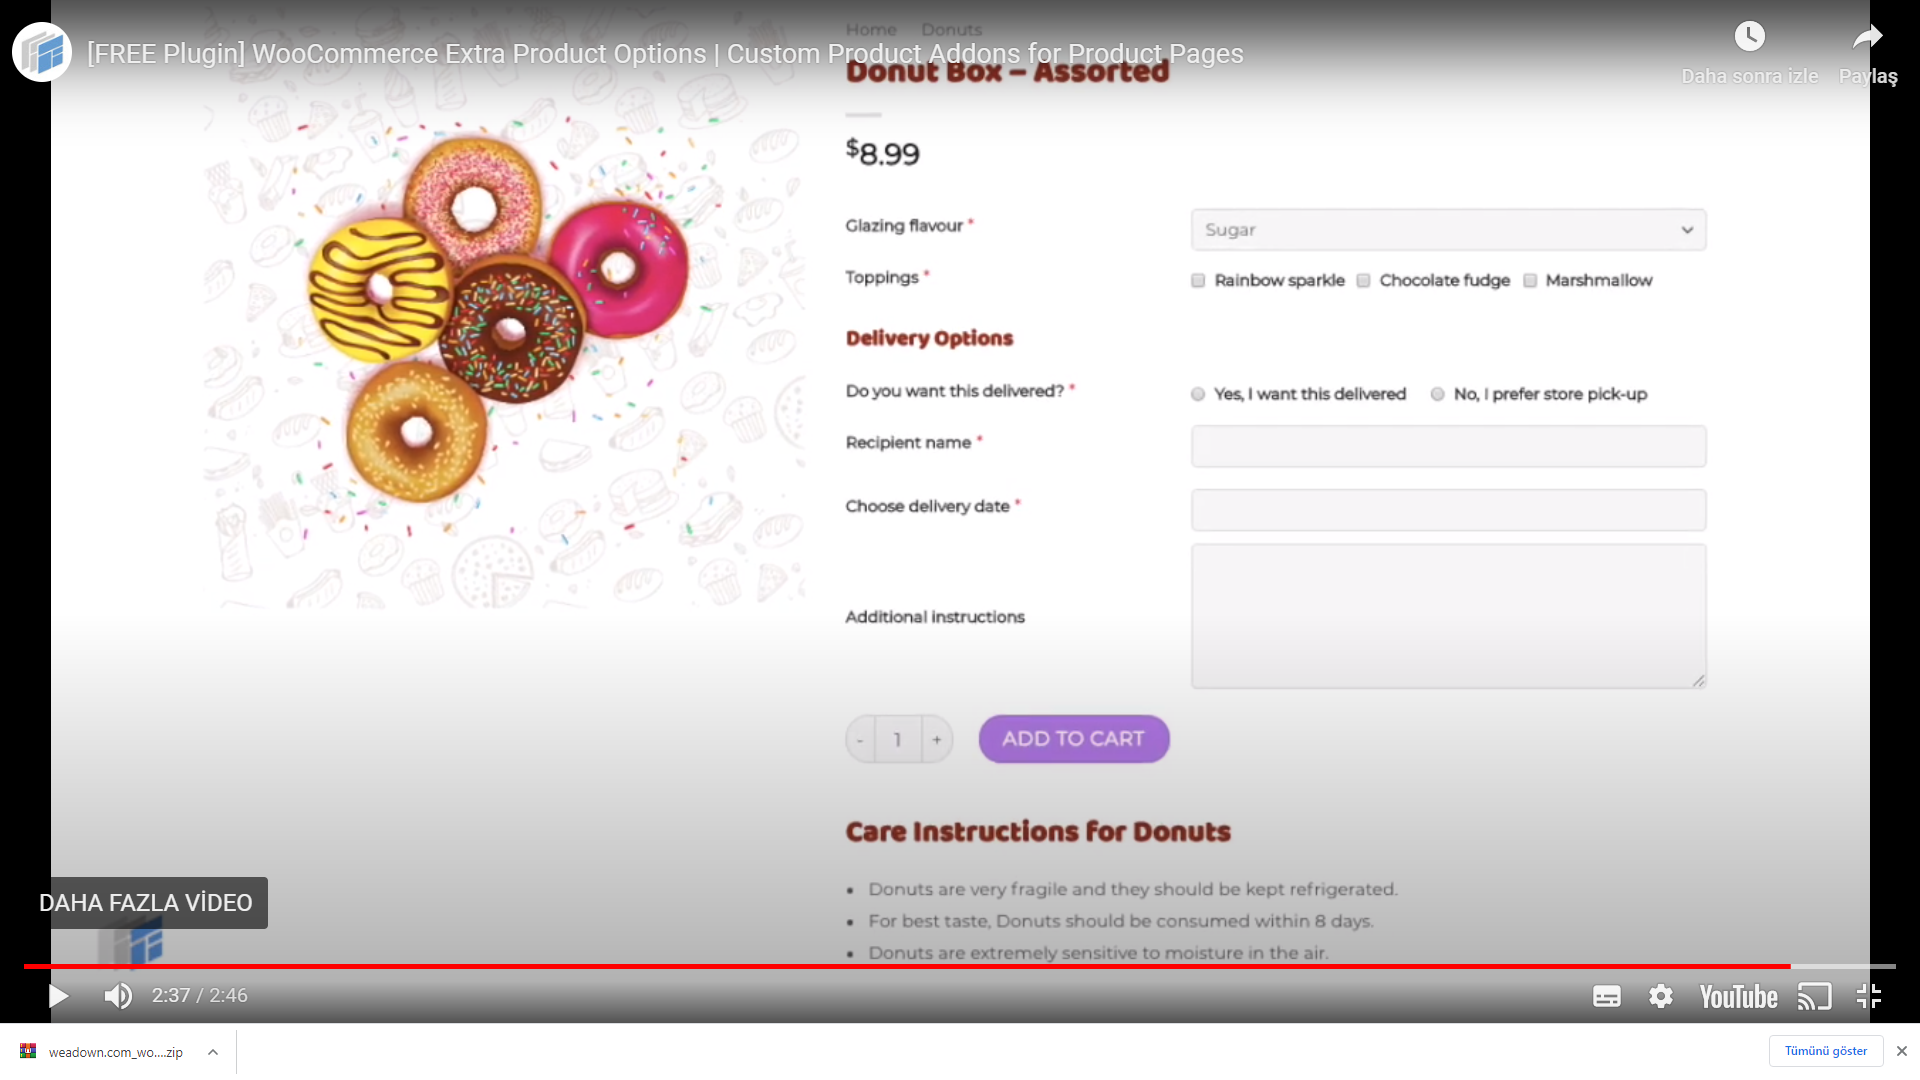Open the Glazing flavour dropdown
The image size is (1920, 1080).
[1448, 230]
